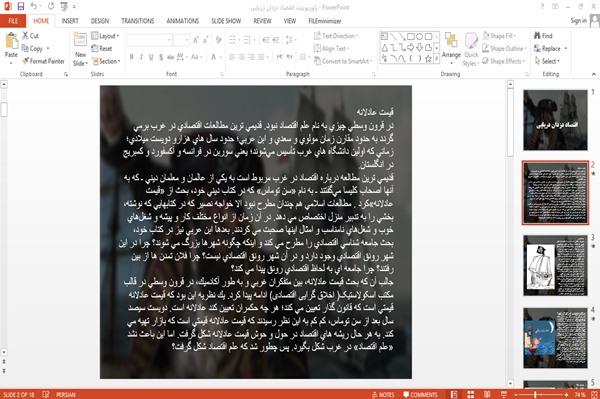Click the Paste clipboard icon
Image resolution: width=600 pixels, height=399 pixels.
pos(11,41)
